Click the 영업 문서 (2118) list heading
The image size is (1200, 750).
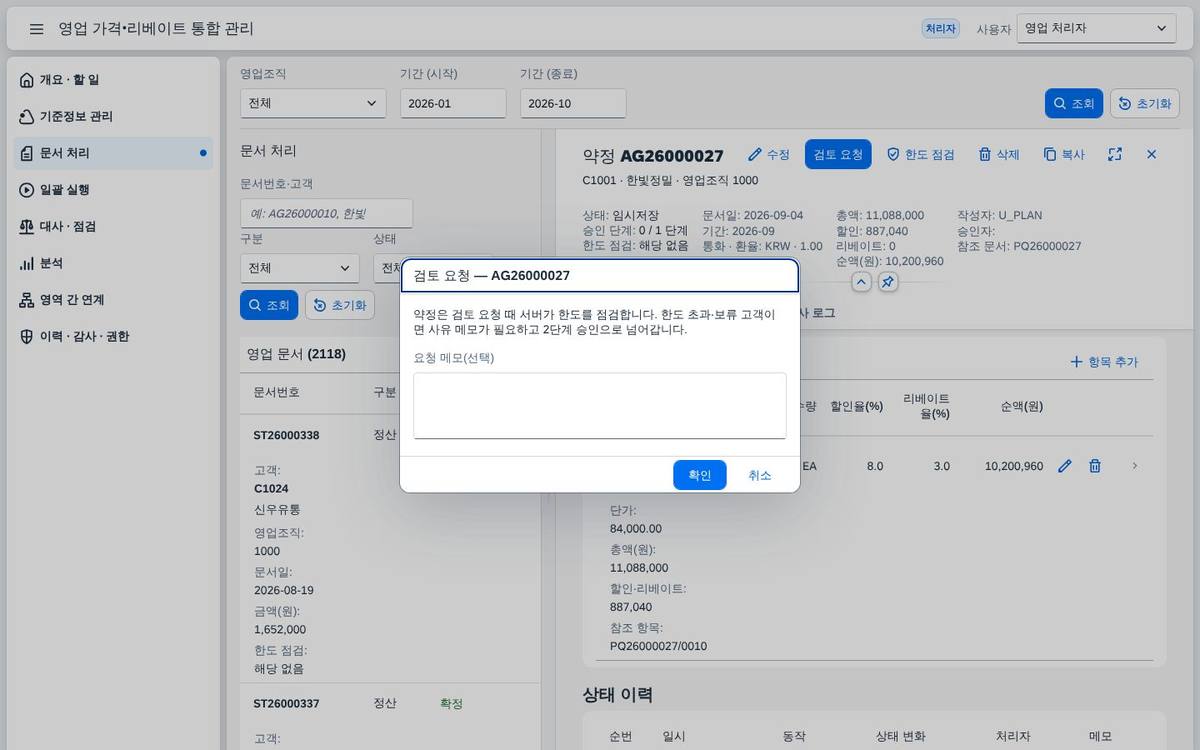[x=296, y=354]
